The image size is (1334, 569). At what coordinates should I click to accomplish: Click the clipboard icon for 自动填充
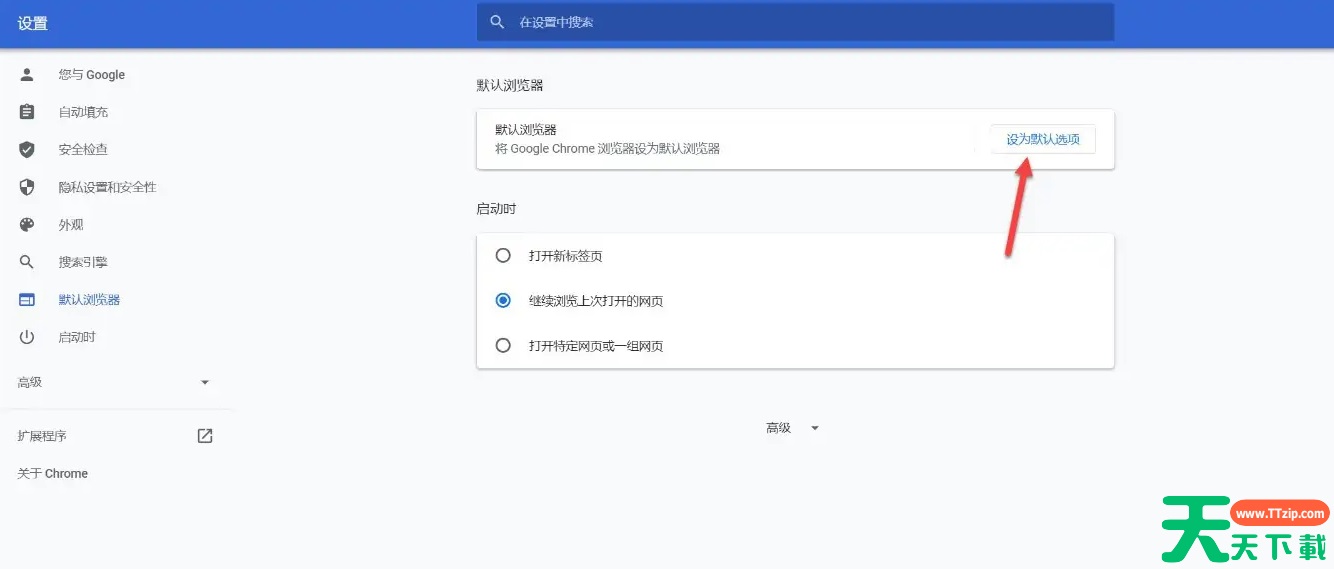27,112
